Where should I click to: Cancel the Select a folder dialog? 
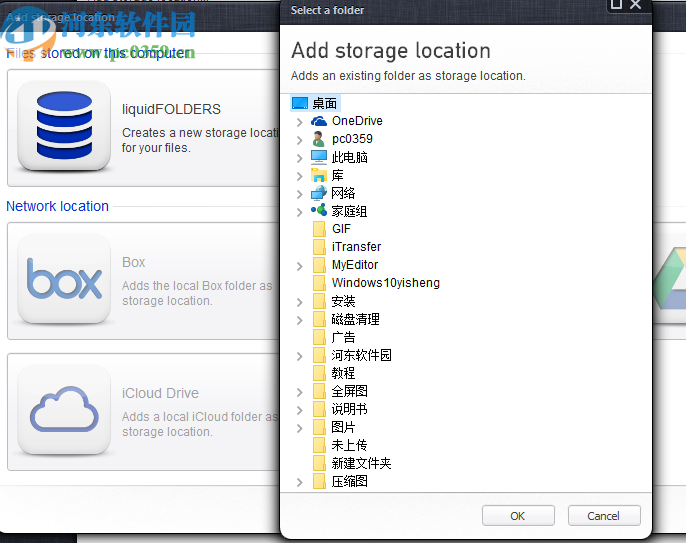tap(604, 516)
